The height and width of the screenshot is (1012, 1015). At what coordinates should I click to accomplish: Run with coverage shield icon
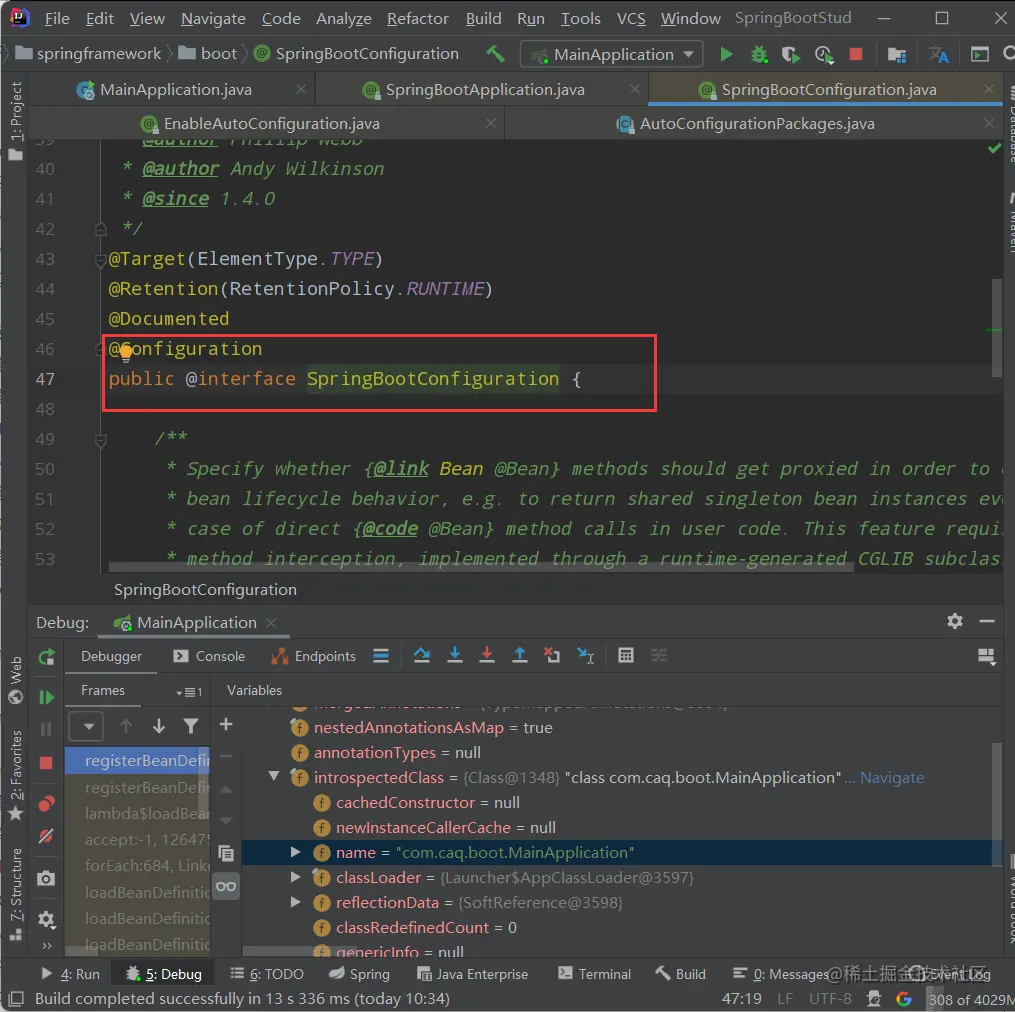click(790, 54)
